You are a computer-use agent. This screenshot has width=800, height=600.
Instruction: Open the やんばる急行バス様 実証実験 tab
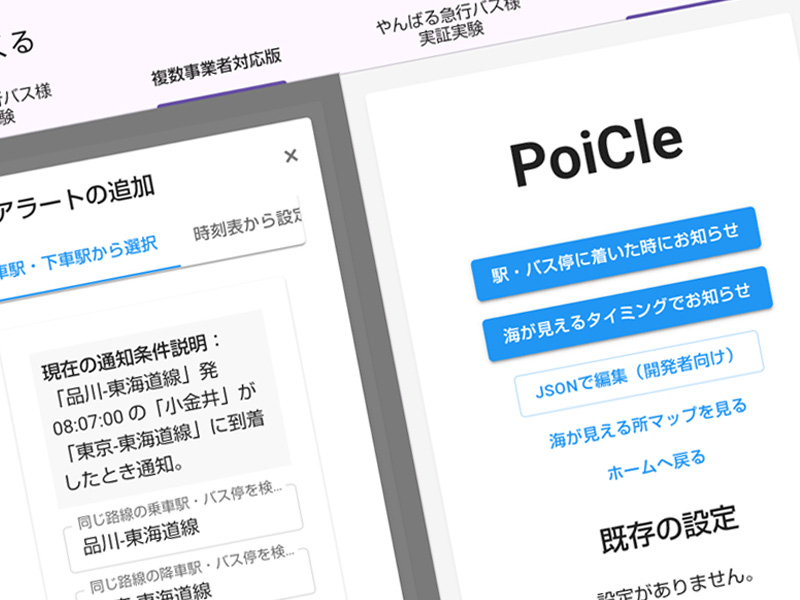[449, 23]
